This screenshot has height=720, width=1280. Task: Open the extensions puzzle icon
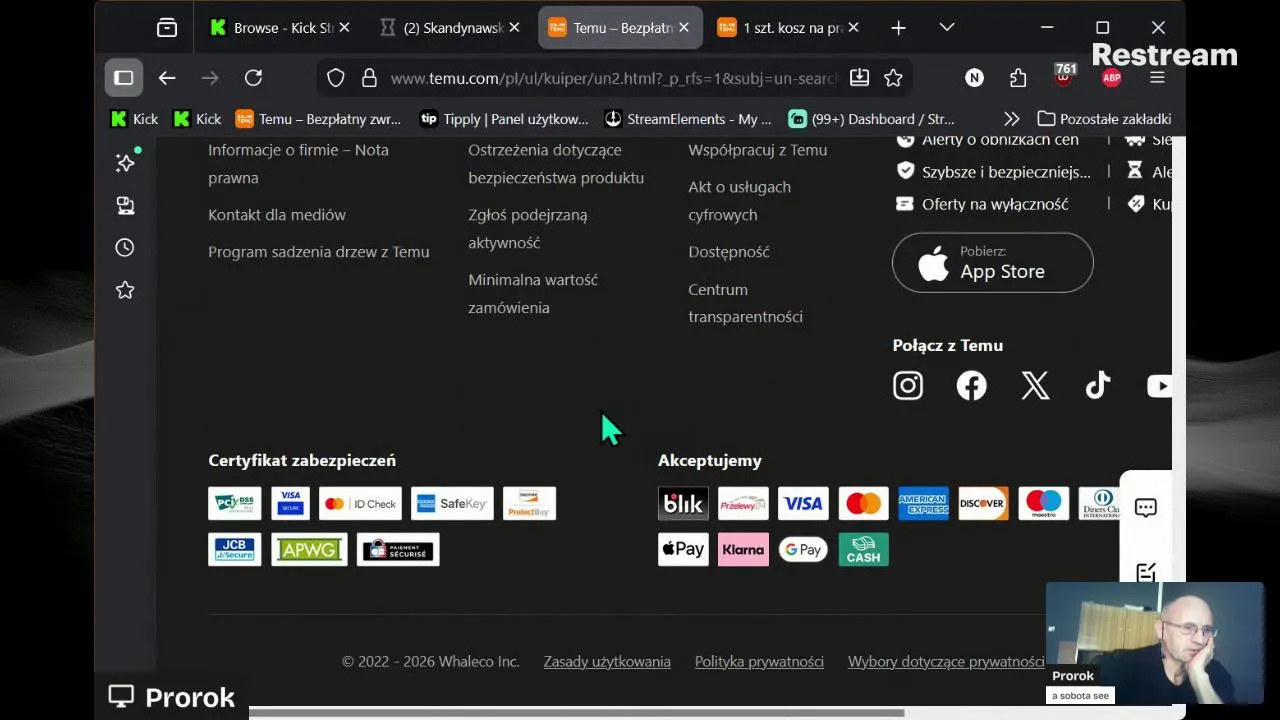click(x=1018, y=78)
